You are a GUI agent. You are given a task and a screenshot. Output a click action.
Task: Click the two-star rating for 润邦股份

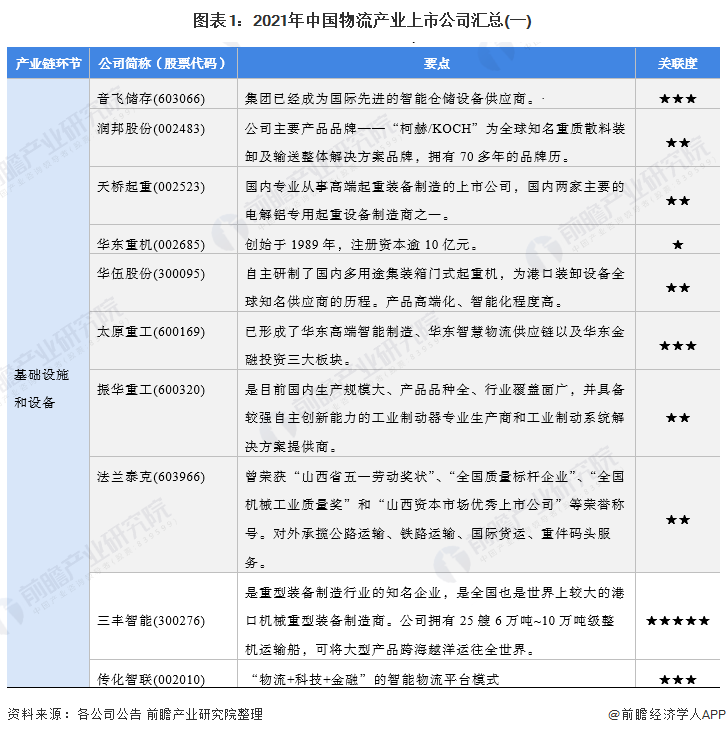point(678,142)
